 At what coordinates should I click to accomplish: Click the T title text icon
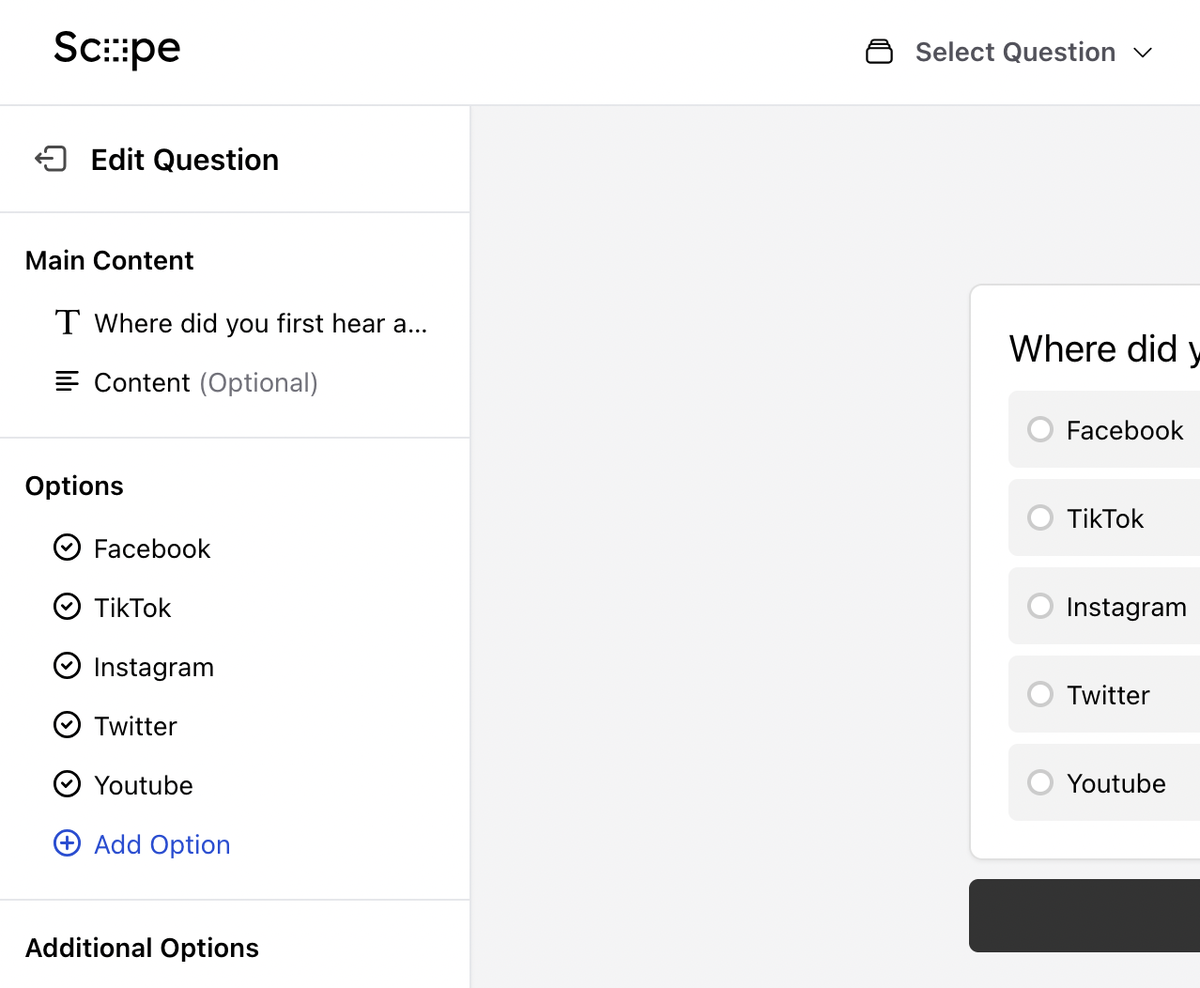point(67,323)
